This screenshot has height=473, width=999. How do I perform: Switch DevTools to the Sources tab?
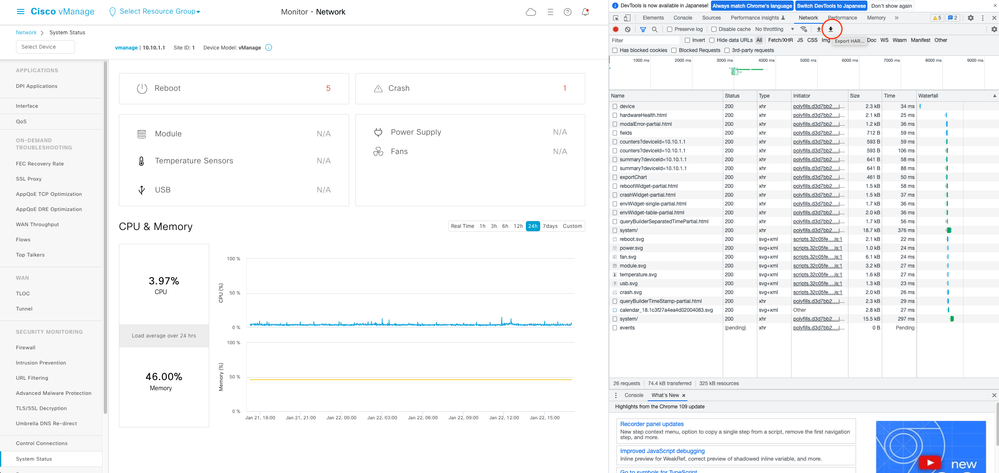711,18
